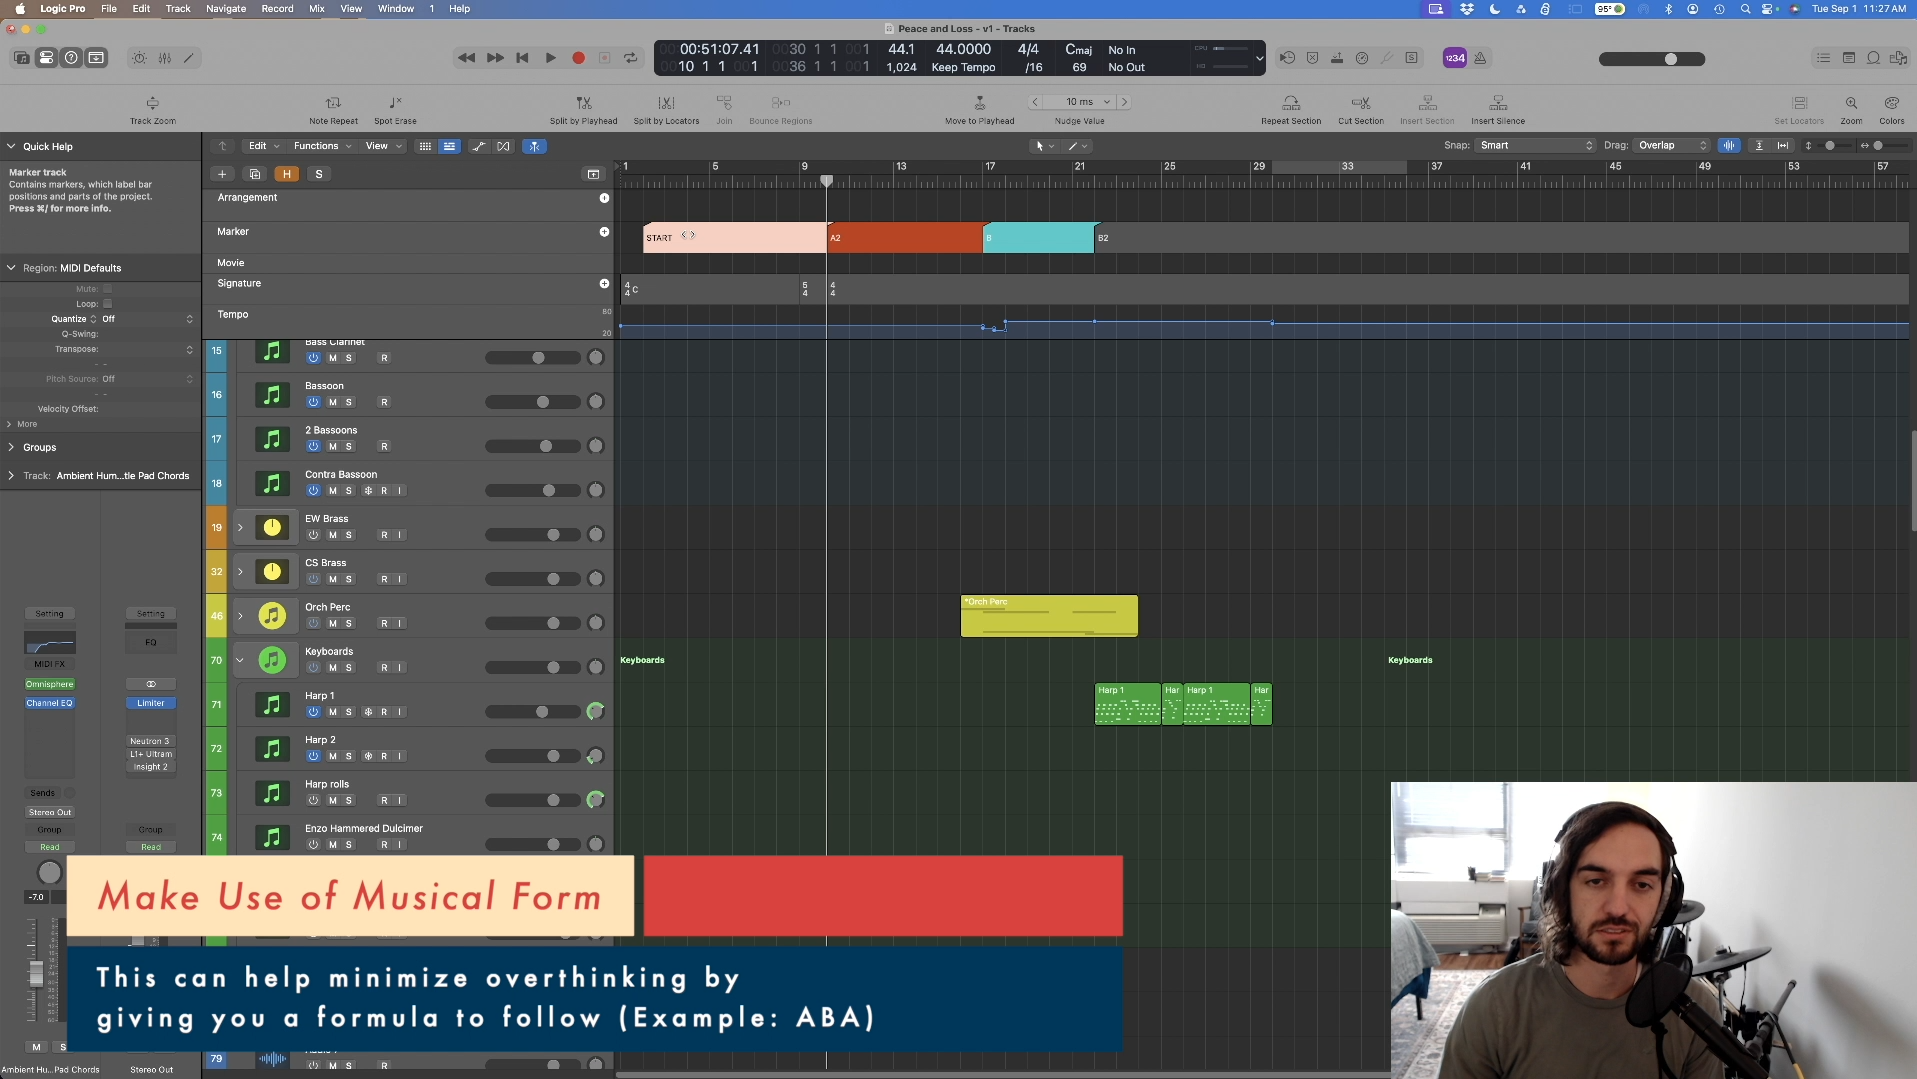Tick the Loop checkbox in Region inspector
Image resolution: width=1917 pixels, height=1079 pixels.
click(108, 304)
